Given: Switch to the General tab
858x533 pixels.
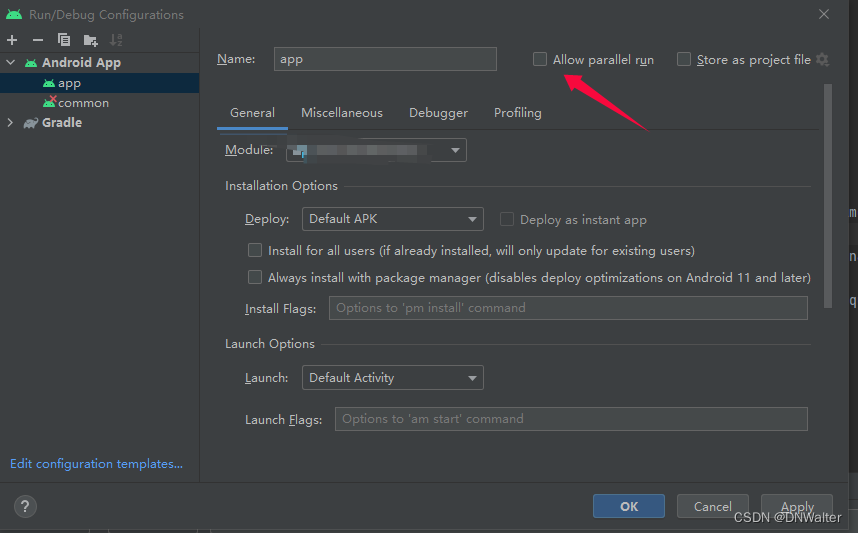Looking at the screenshot, I should point(252,113).
